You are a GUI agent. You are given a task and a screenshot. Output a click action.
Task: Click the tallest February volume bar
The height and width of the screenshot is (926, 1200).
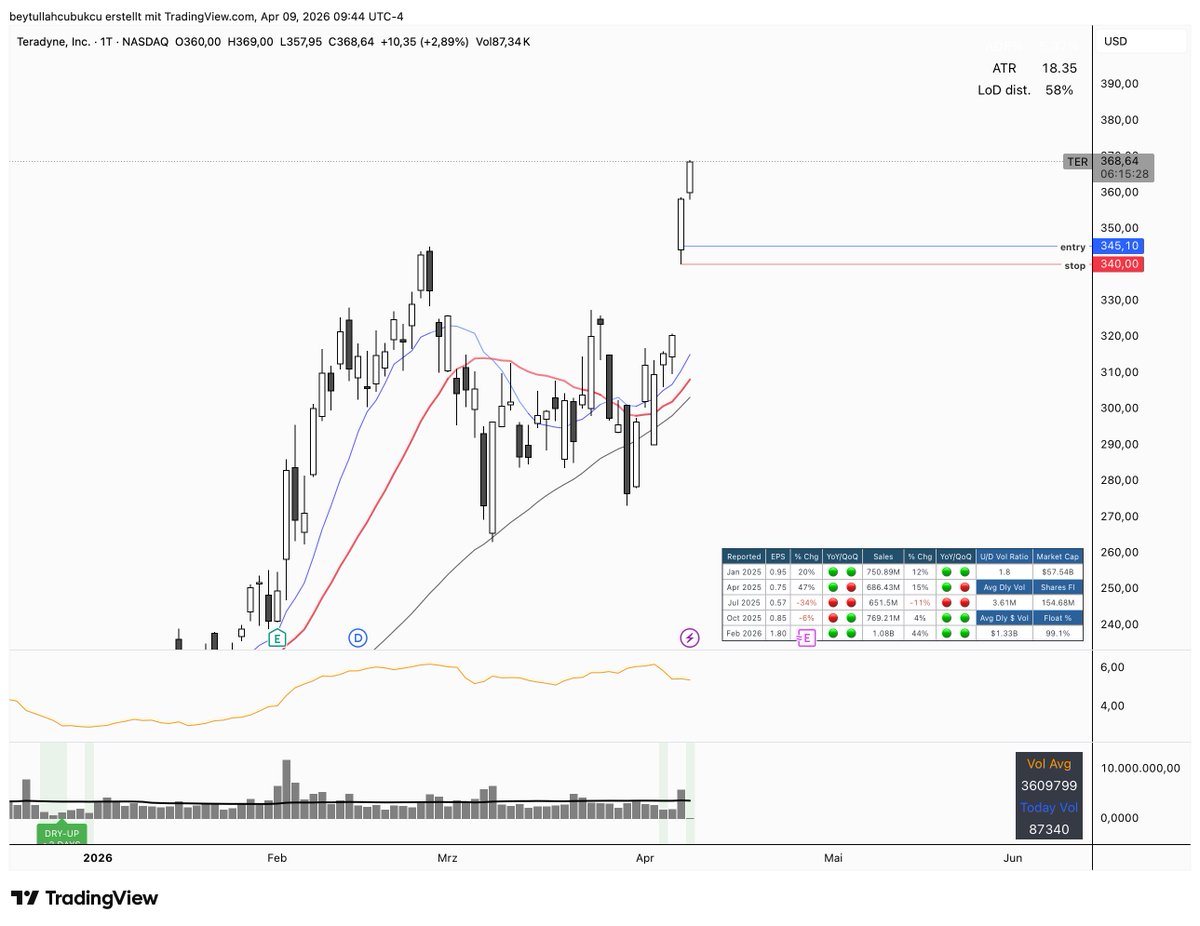287,789
